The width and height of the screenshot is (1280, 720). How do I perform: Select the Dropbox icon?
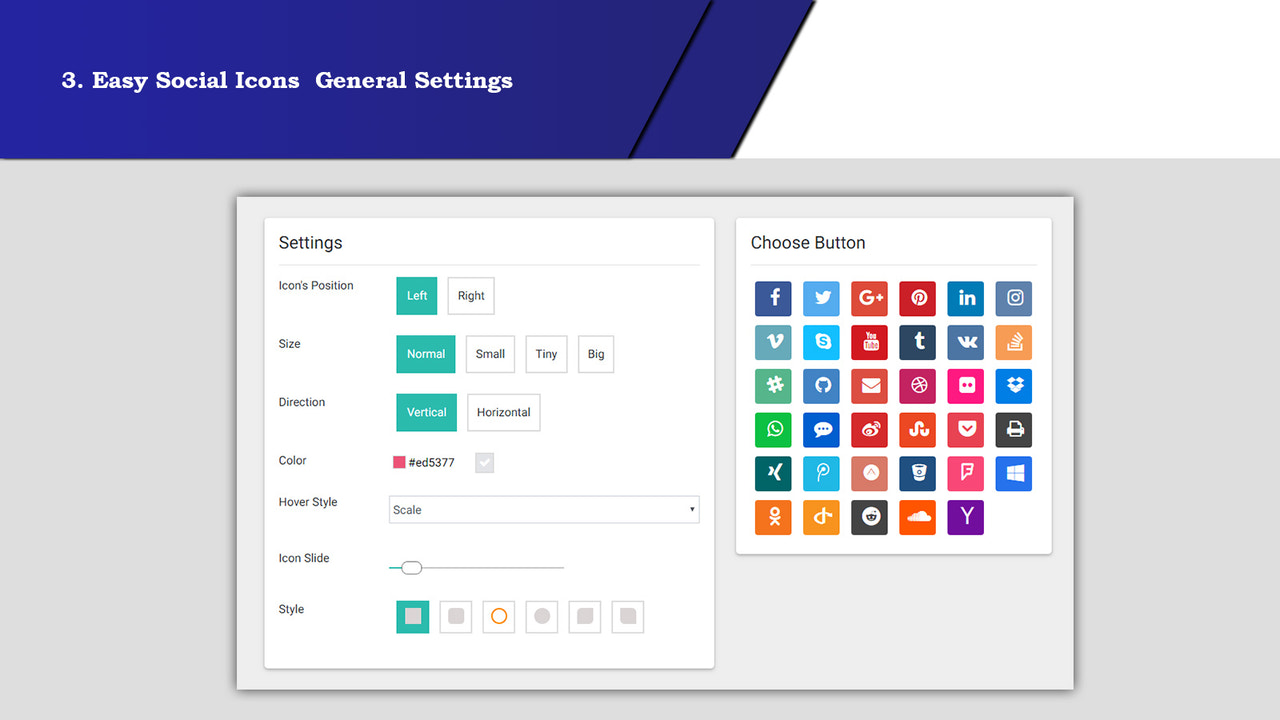click(x=1013, y=386)
